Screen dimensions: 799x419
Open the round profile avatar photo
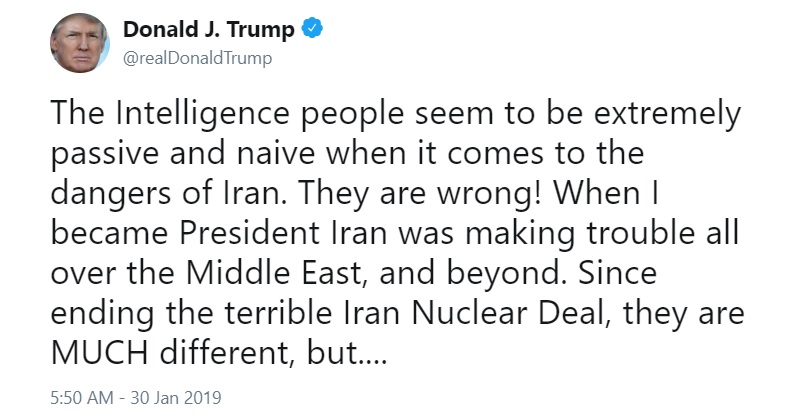pyautogui.click(x=80, y=43)
